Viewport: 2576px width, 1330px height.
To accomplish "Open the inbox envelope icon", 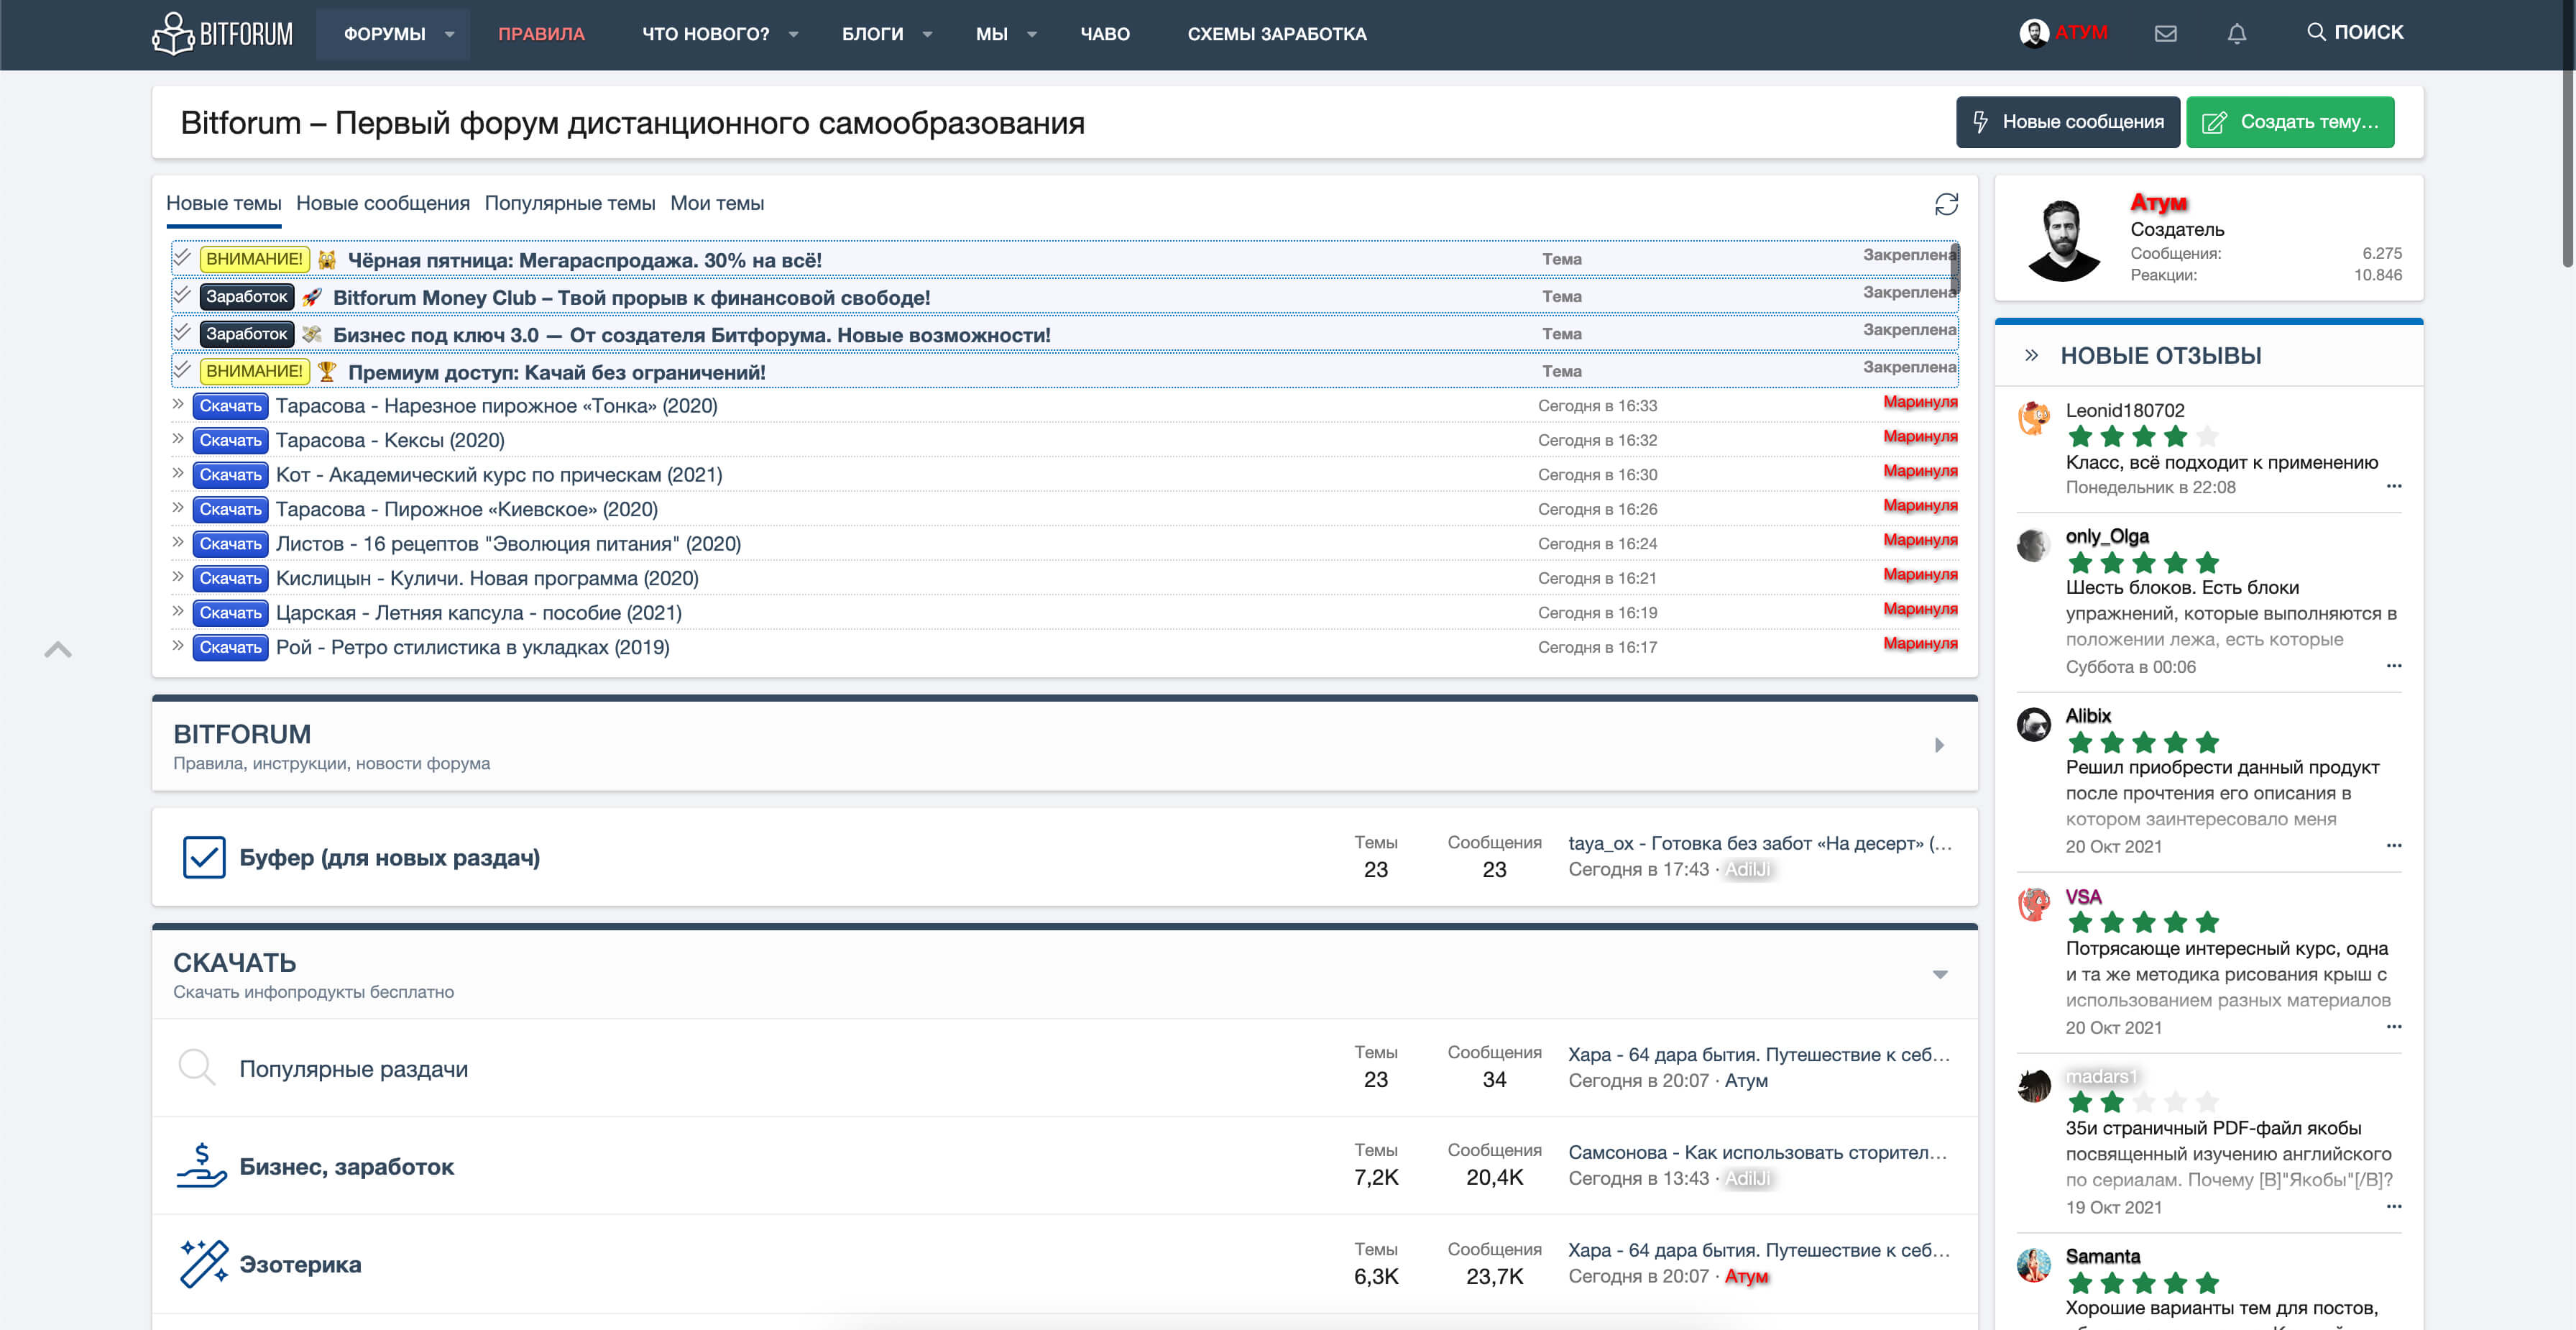I will [2165, 34].
